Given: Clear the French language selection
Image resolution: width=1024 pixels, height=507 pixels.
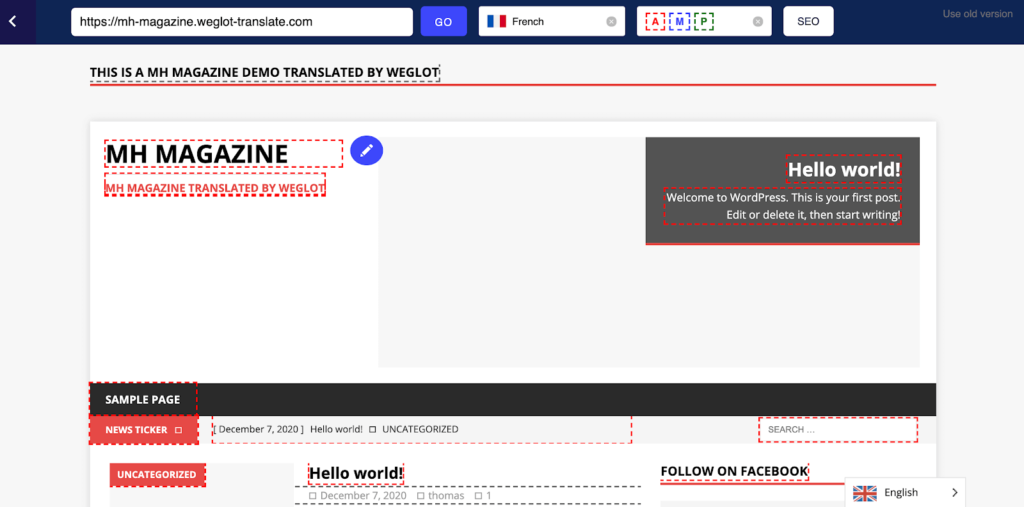Looking at the screenshot, I should [611, 22].
